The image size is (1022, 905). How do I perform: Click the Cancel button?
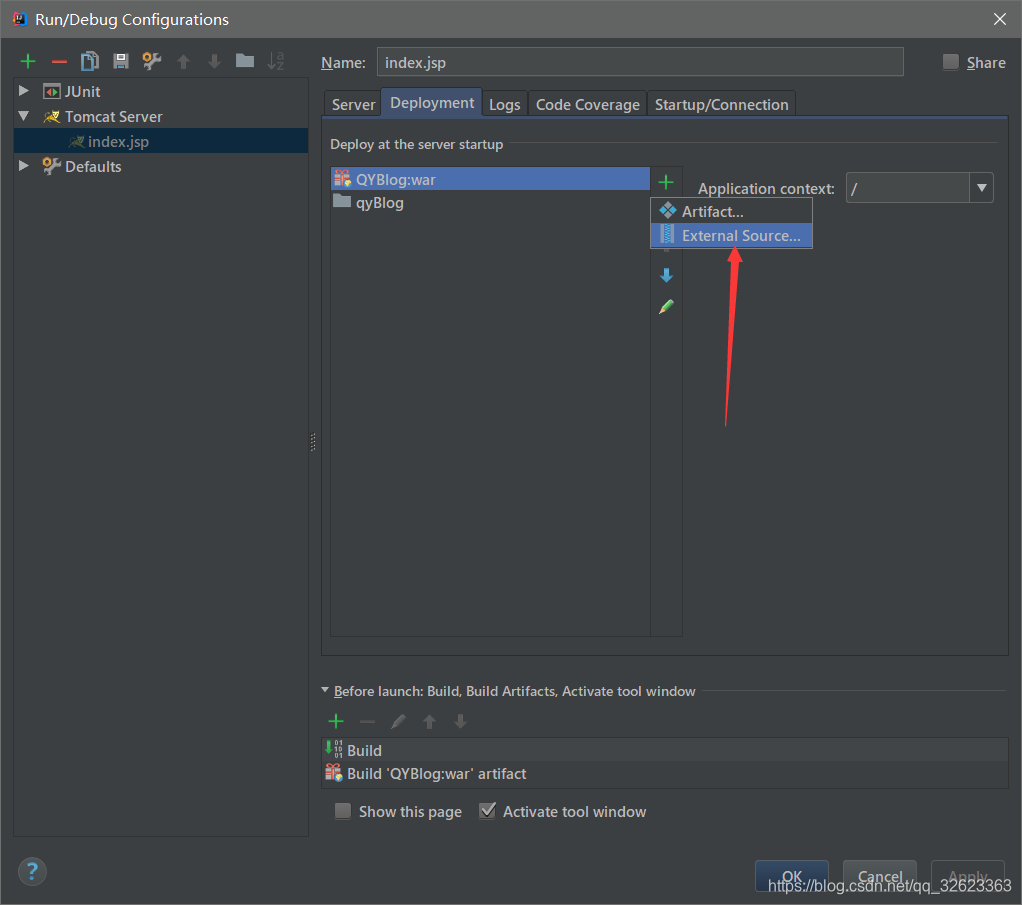pos(879,876)
